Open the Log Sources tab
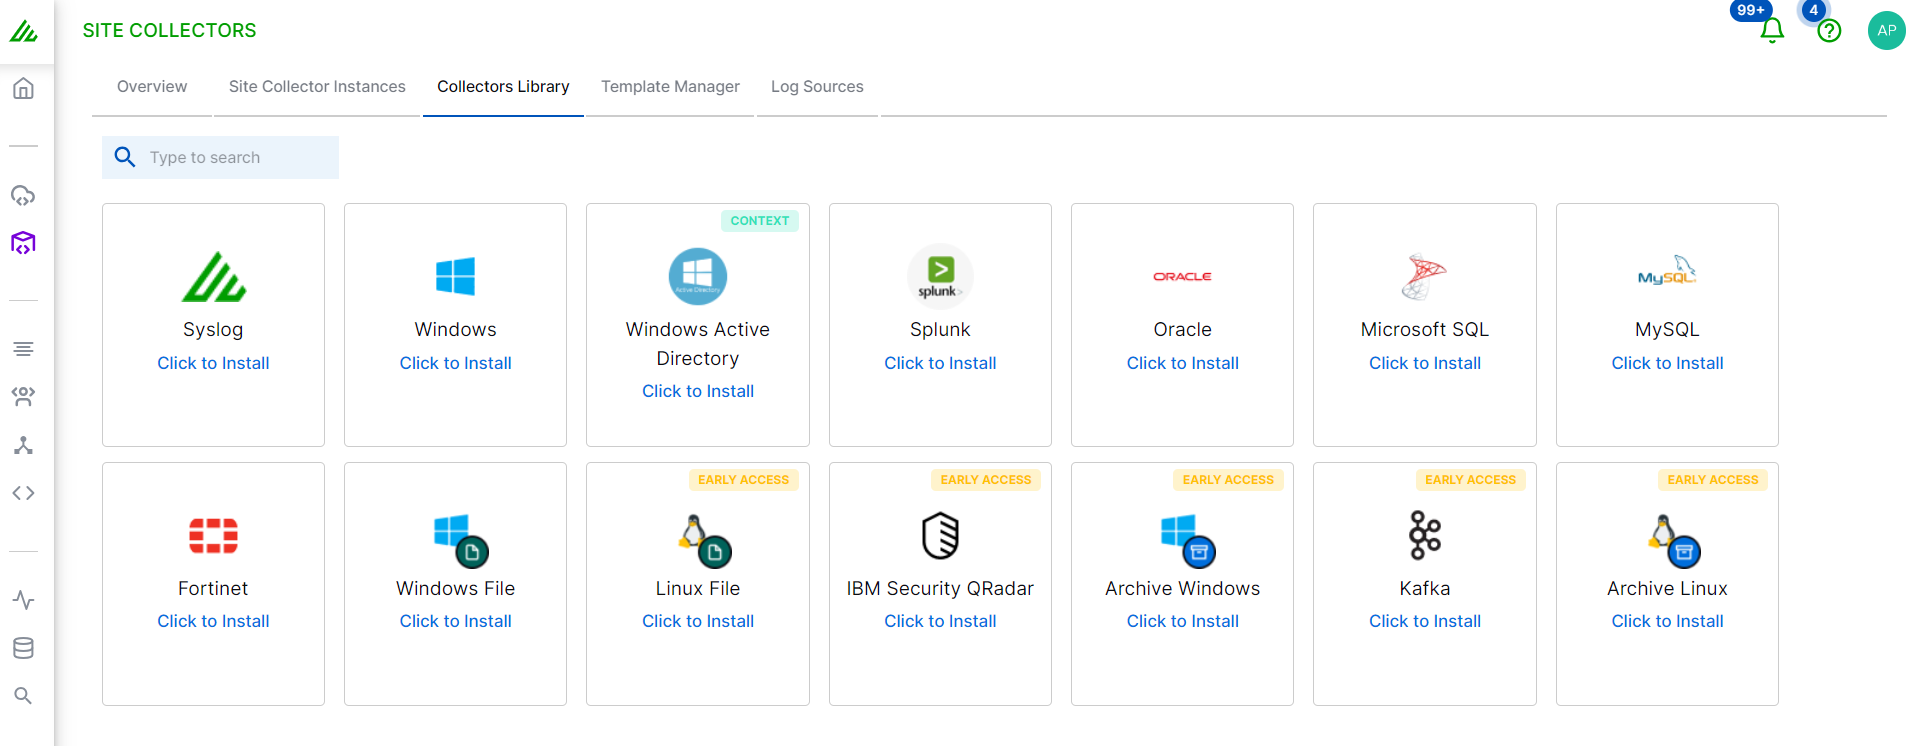 (x=817, y=87)
